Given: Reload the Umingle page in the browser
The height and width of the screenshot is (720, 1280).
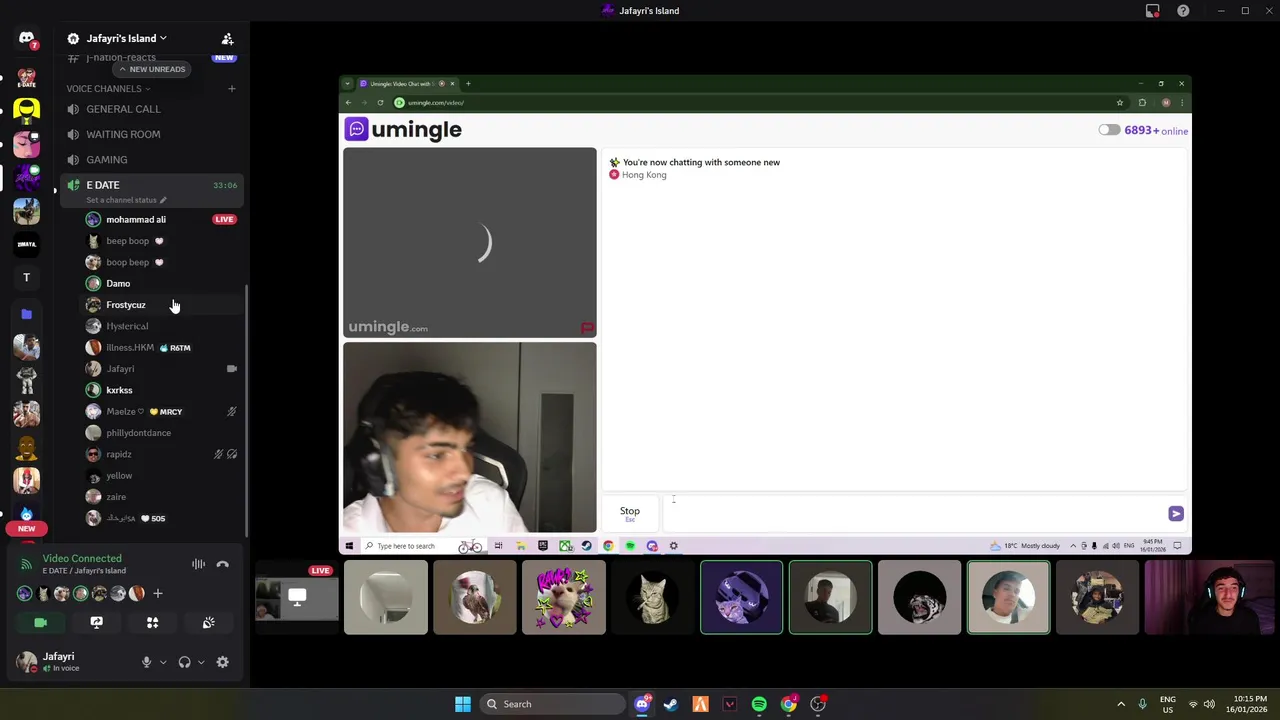Looking at the screenshot, I should click(x=380, y=103).
